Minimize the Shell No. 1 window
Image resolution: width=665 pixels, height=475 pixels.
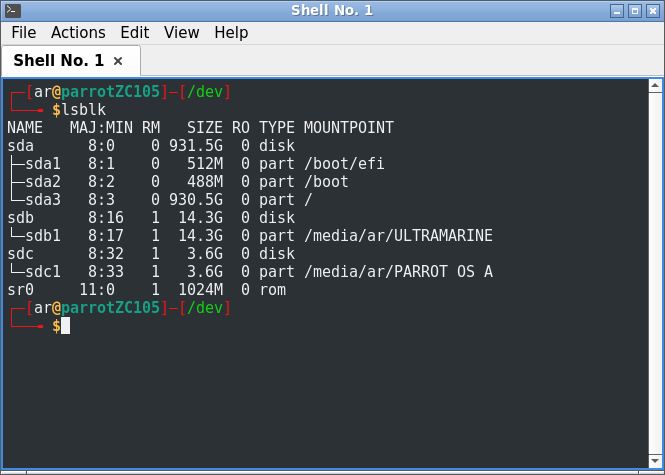click(x=617, y=11)
